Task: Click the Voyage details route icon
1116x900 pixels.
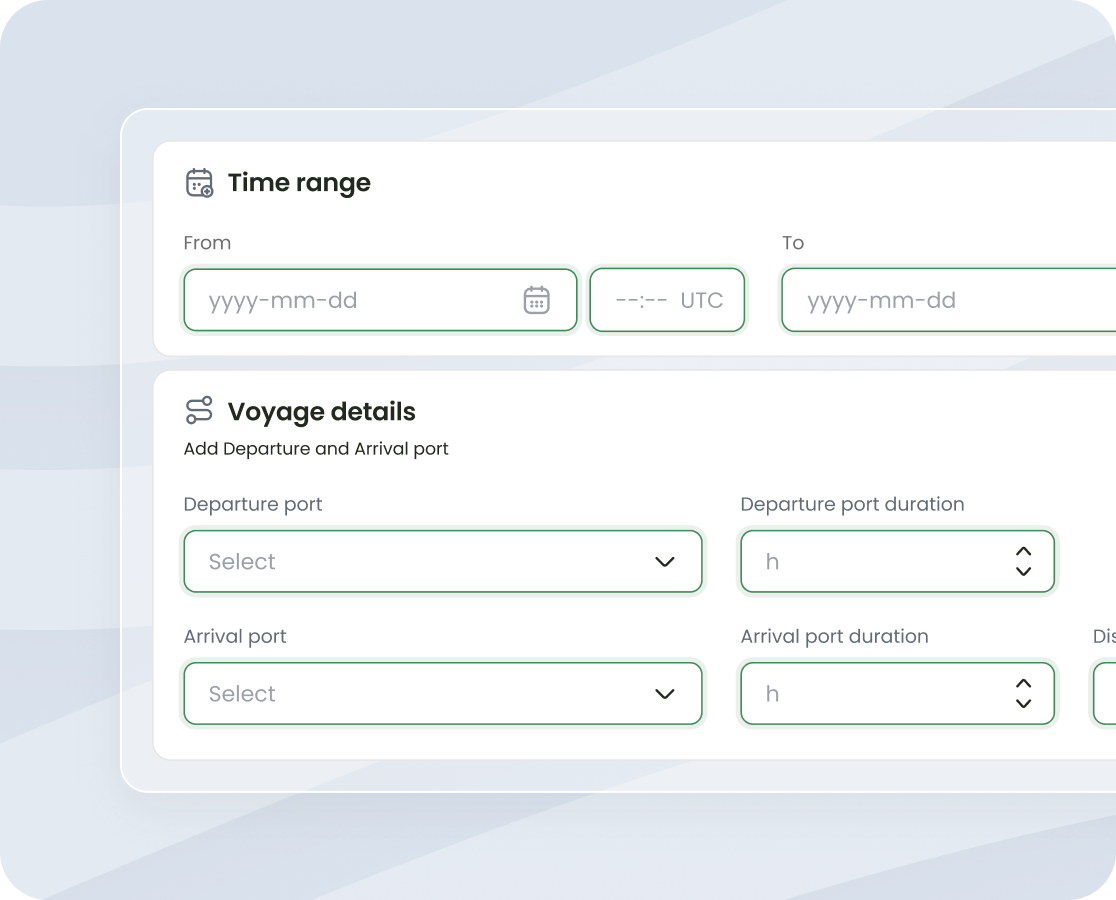Action: tap(200, 411)
